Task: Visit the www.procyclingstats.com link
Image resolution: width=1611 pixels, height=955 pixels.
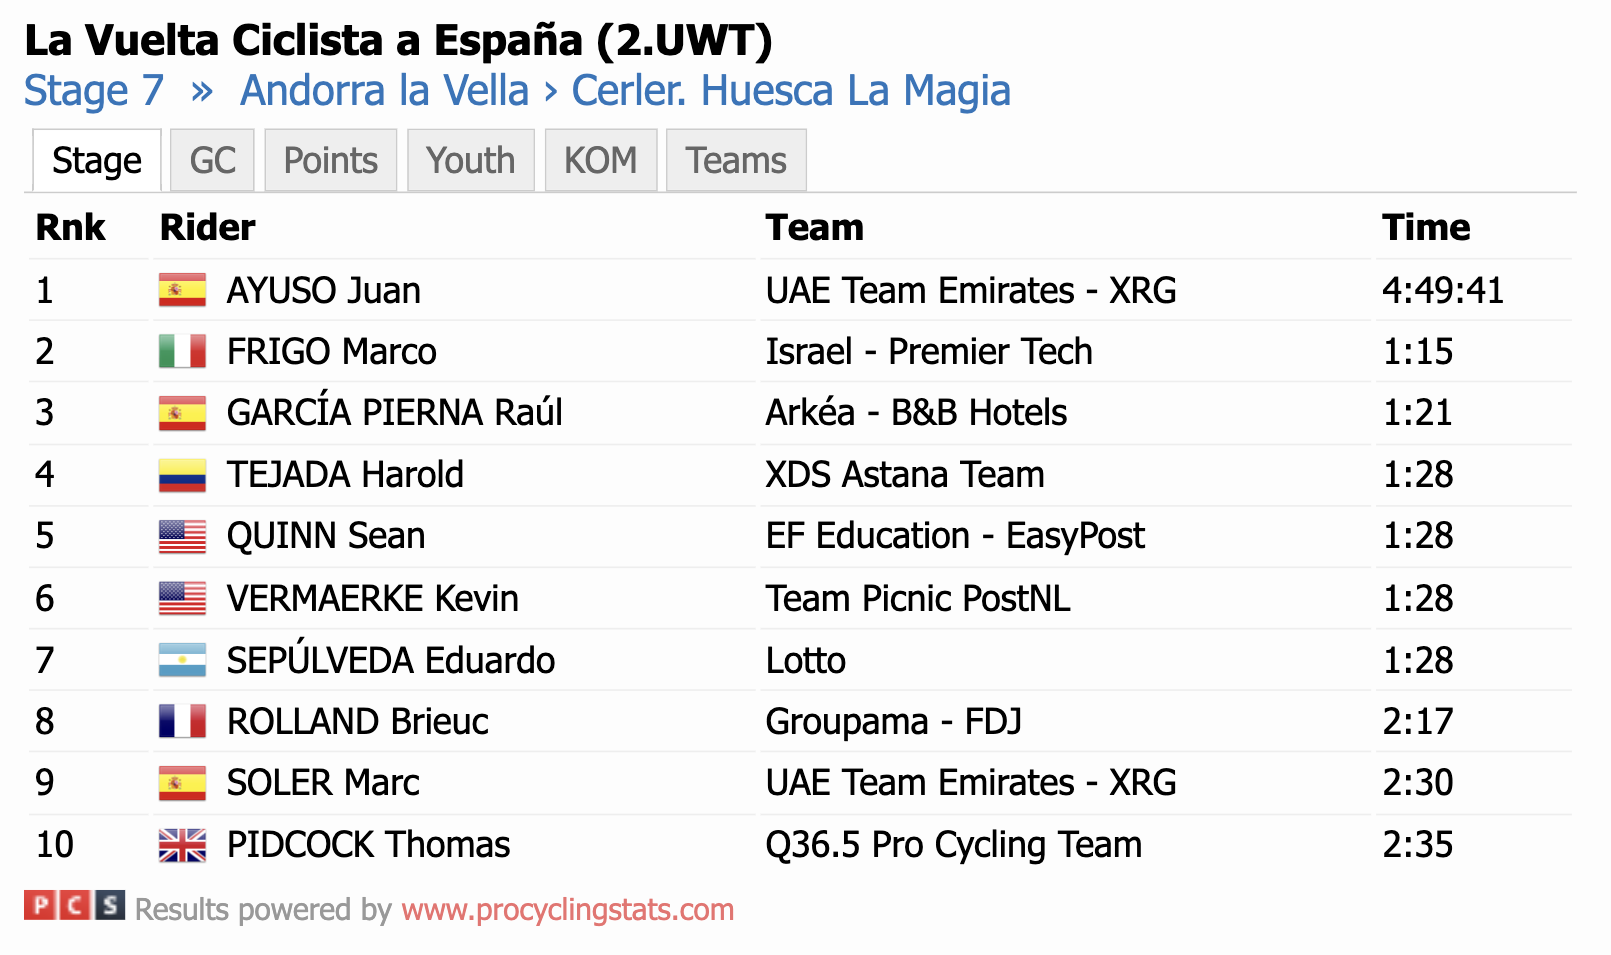Action: click(568, 910)
